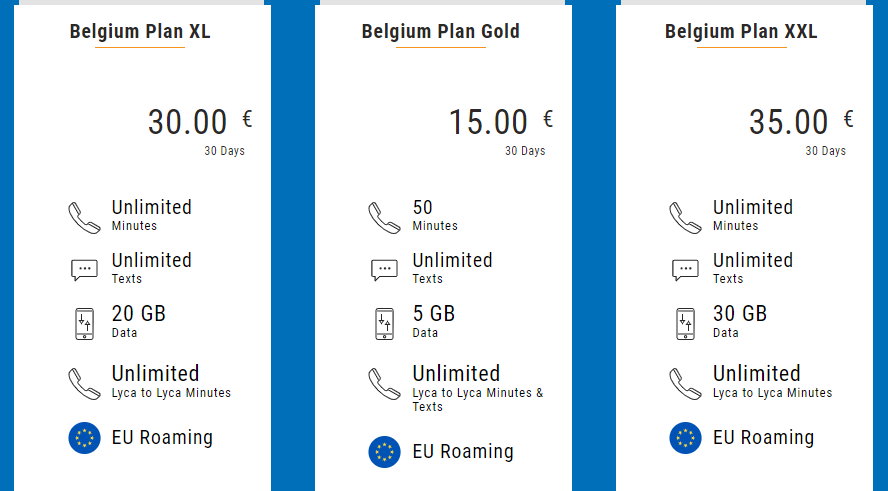Click the 5 GB Data text
The width and height of the screenshot is (888, 491).
tap(434, 321)
